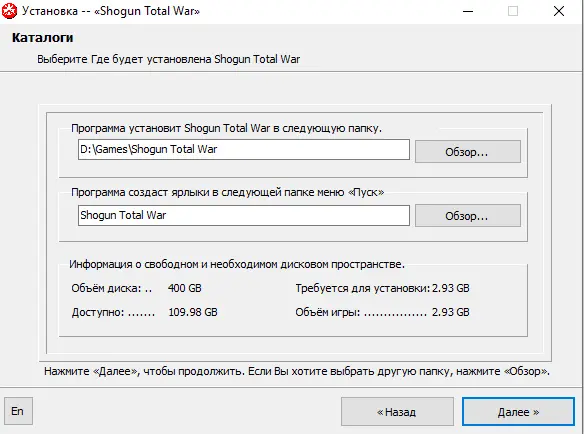Click the red installer icon in title bar
Screen dimensions: 584x434
tap(9, 11)
